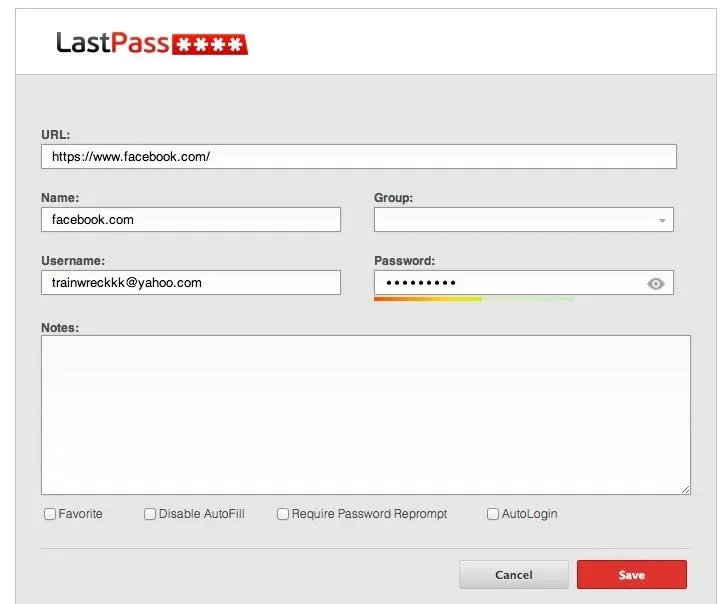The image size is (726, 604).
Task: Click the "Name:" label
Action: 60,198
